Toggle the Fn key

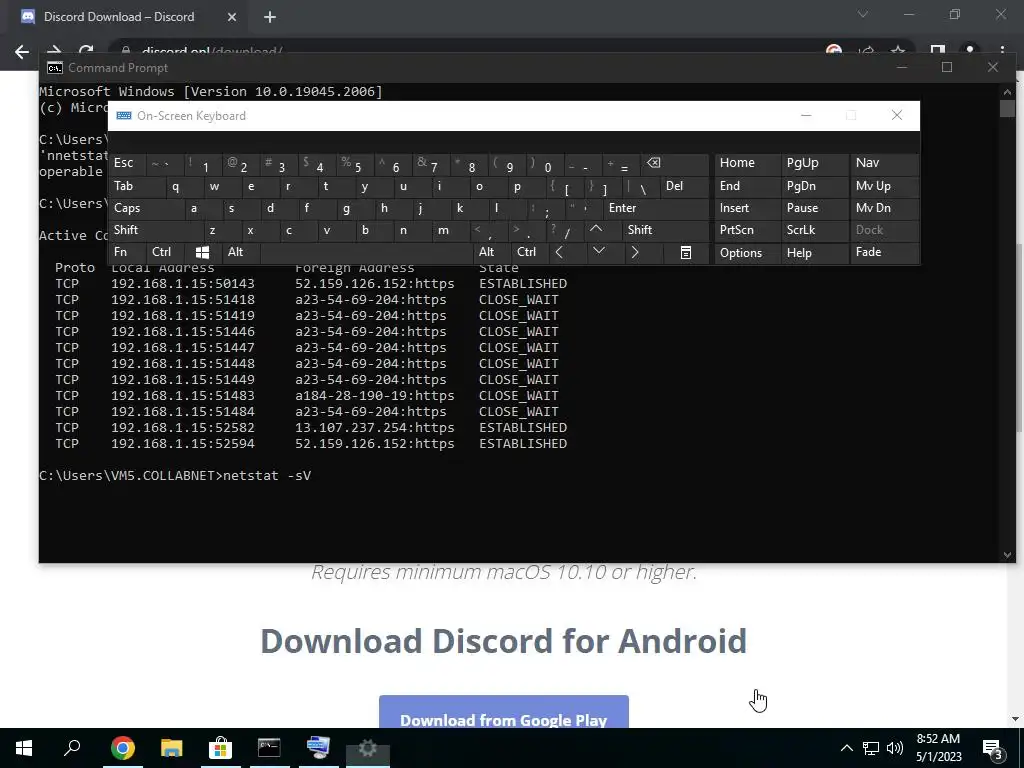coord(127,252)
